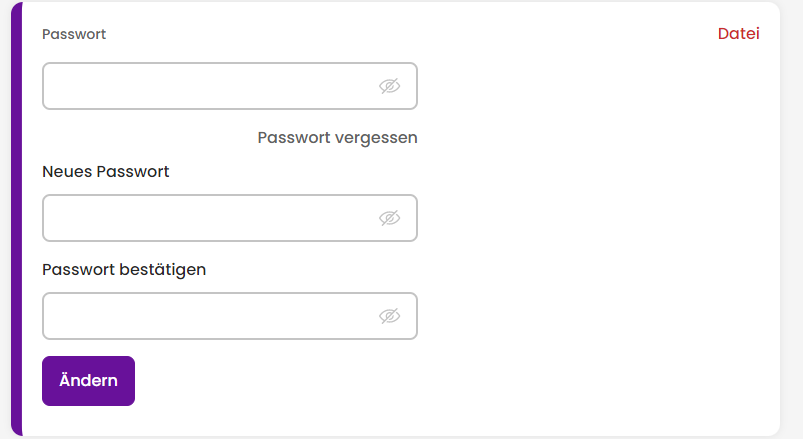Reveal text in the Passwort bestätigen field

point(389,316)
